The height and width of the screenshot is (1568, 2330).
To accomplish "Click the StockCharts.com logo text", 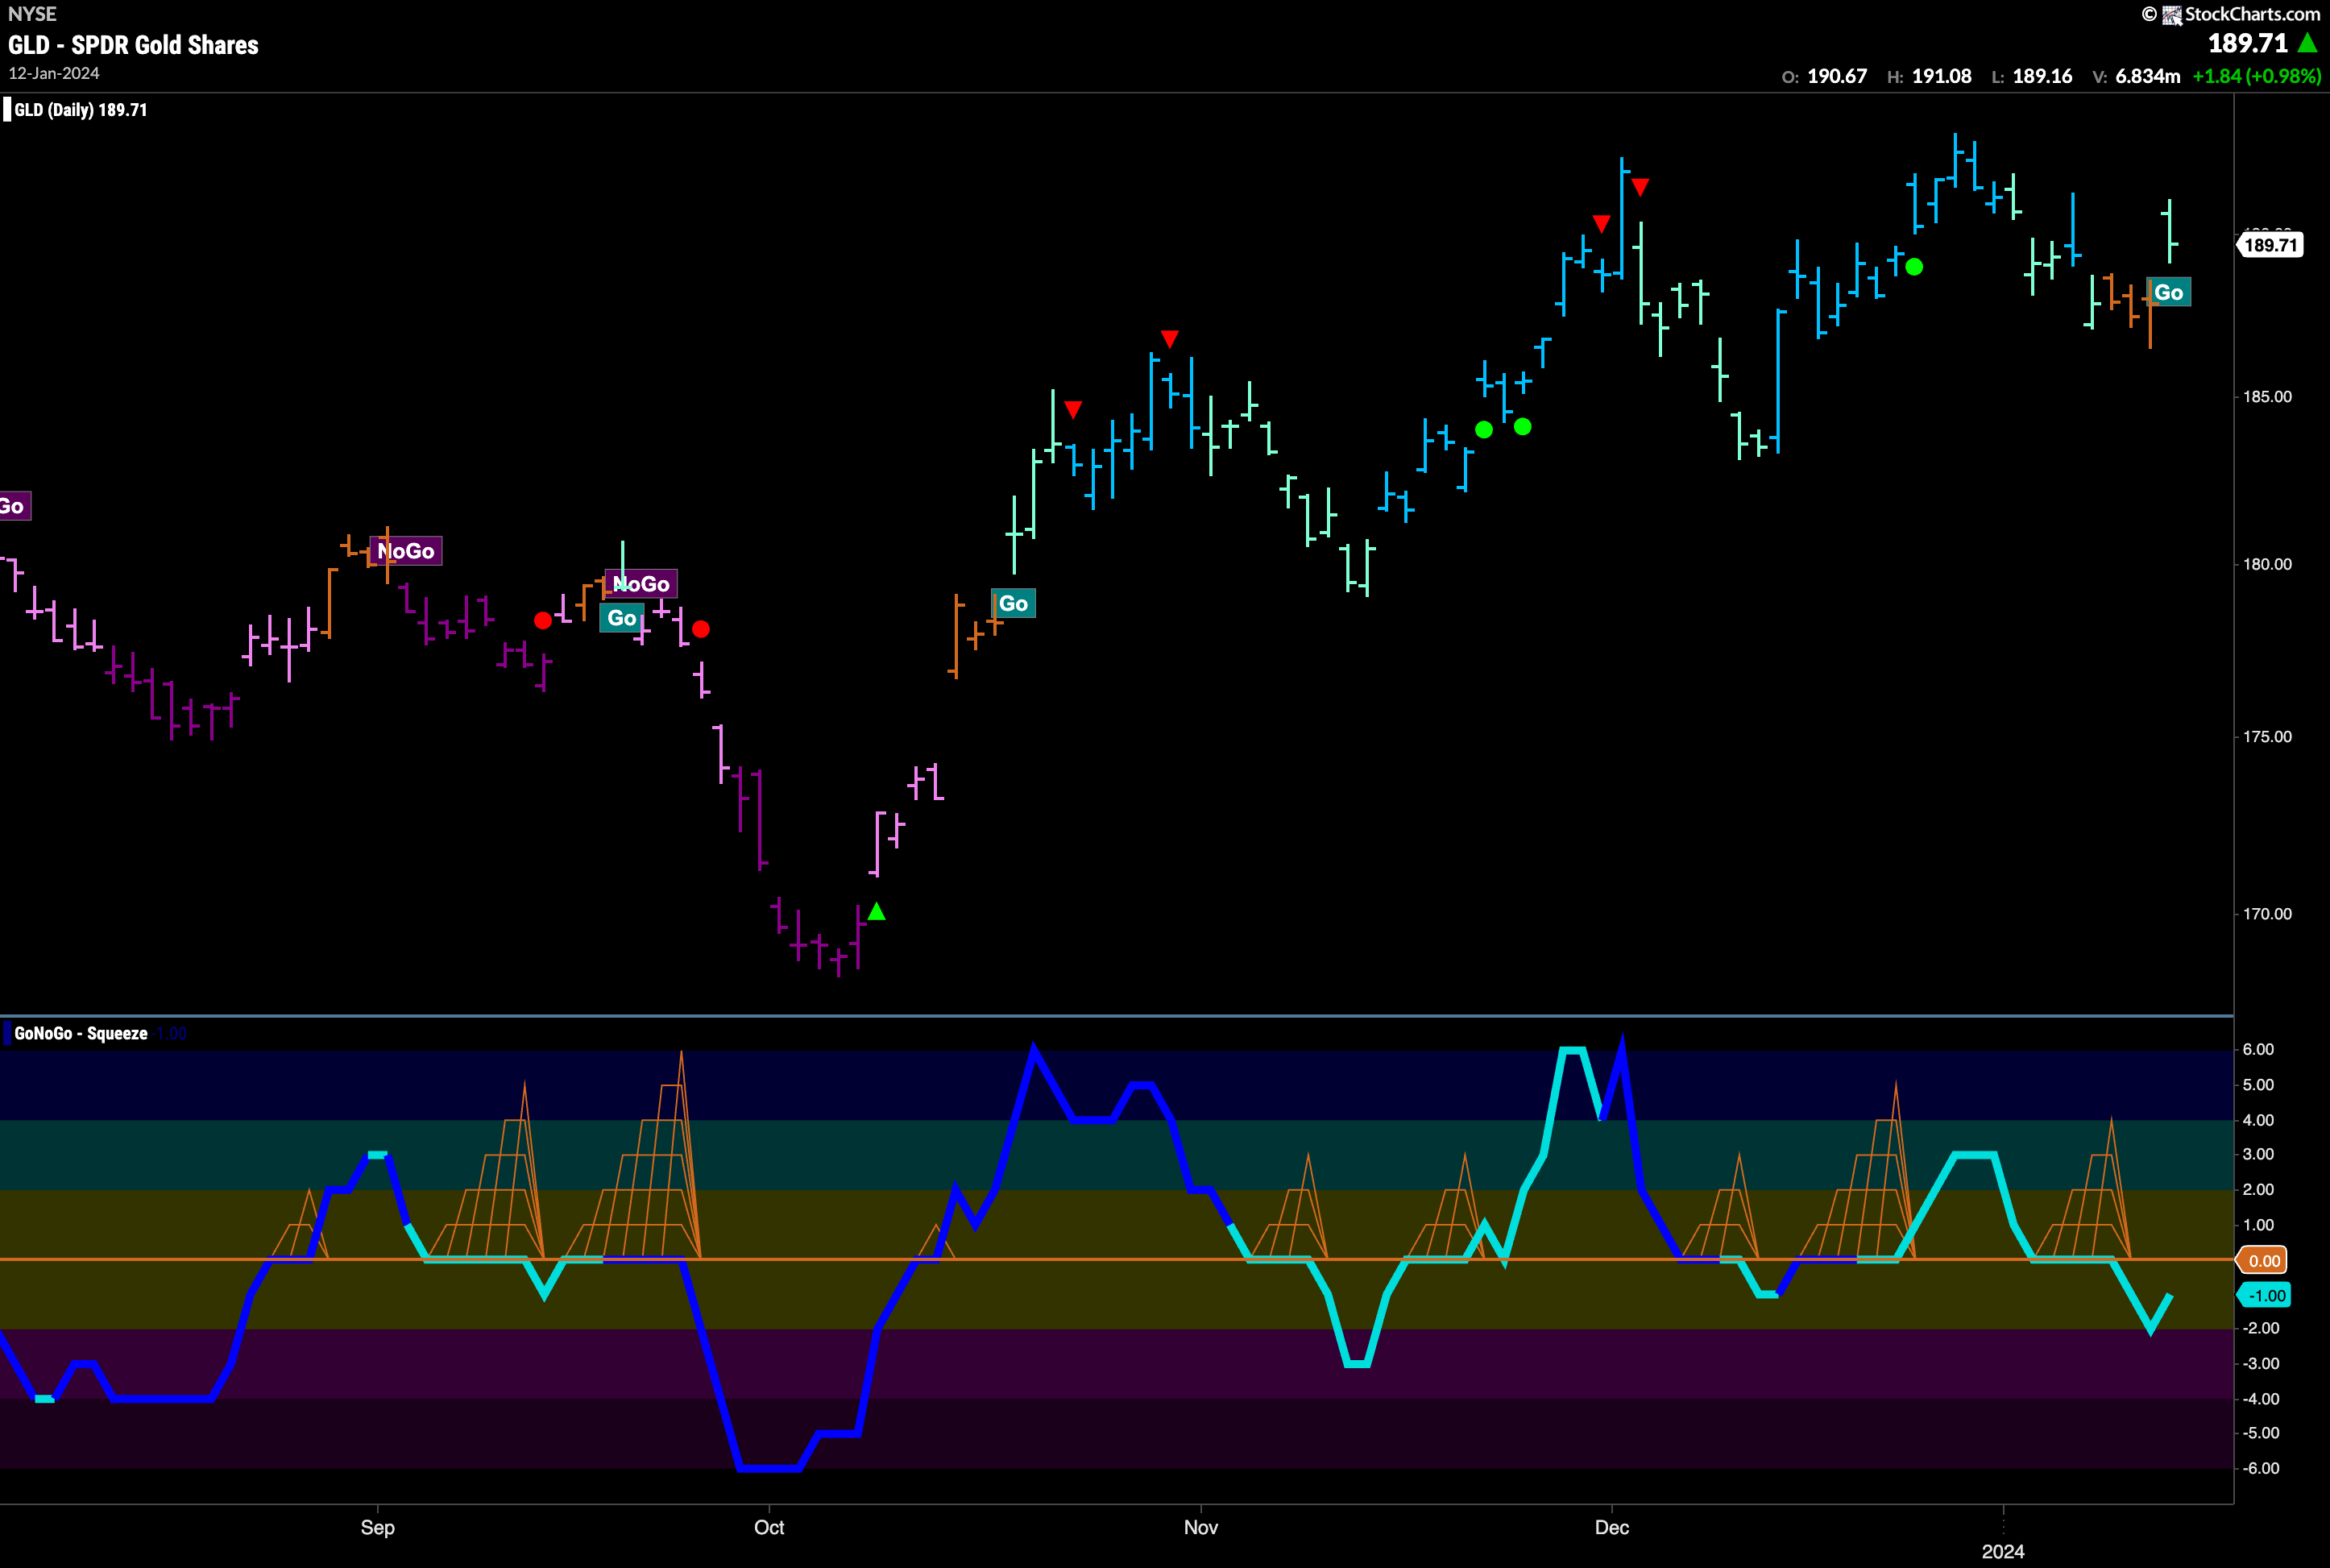I will pos(2251,14).
